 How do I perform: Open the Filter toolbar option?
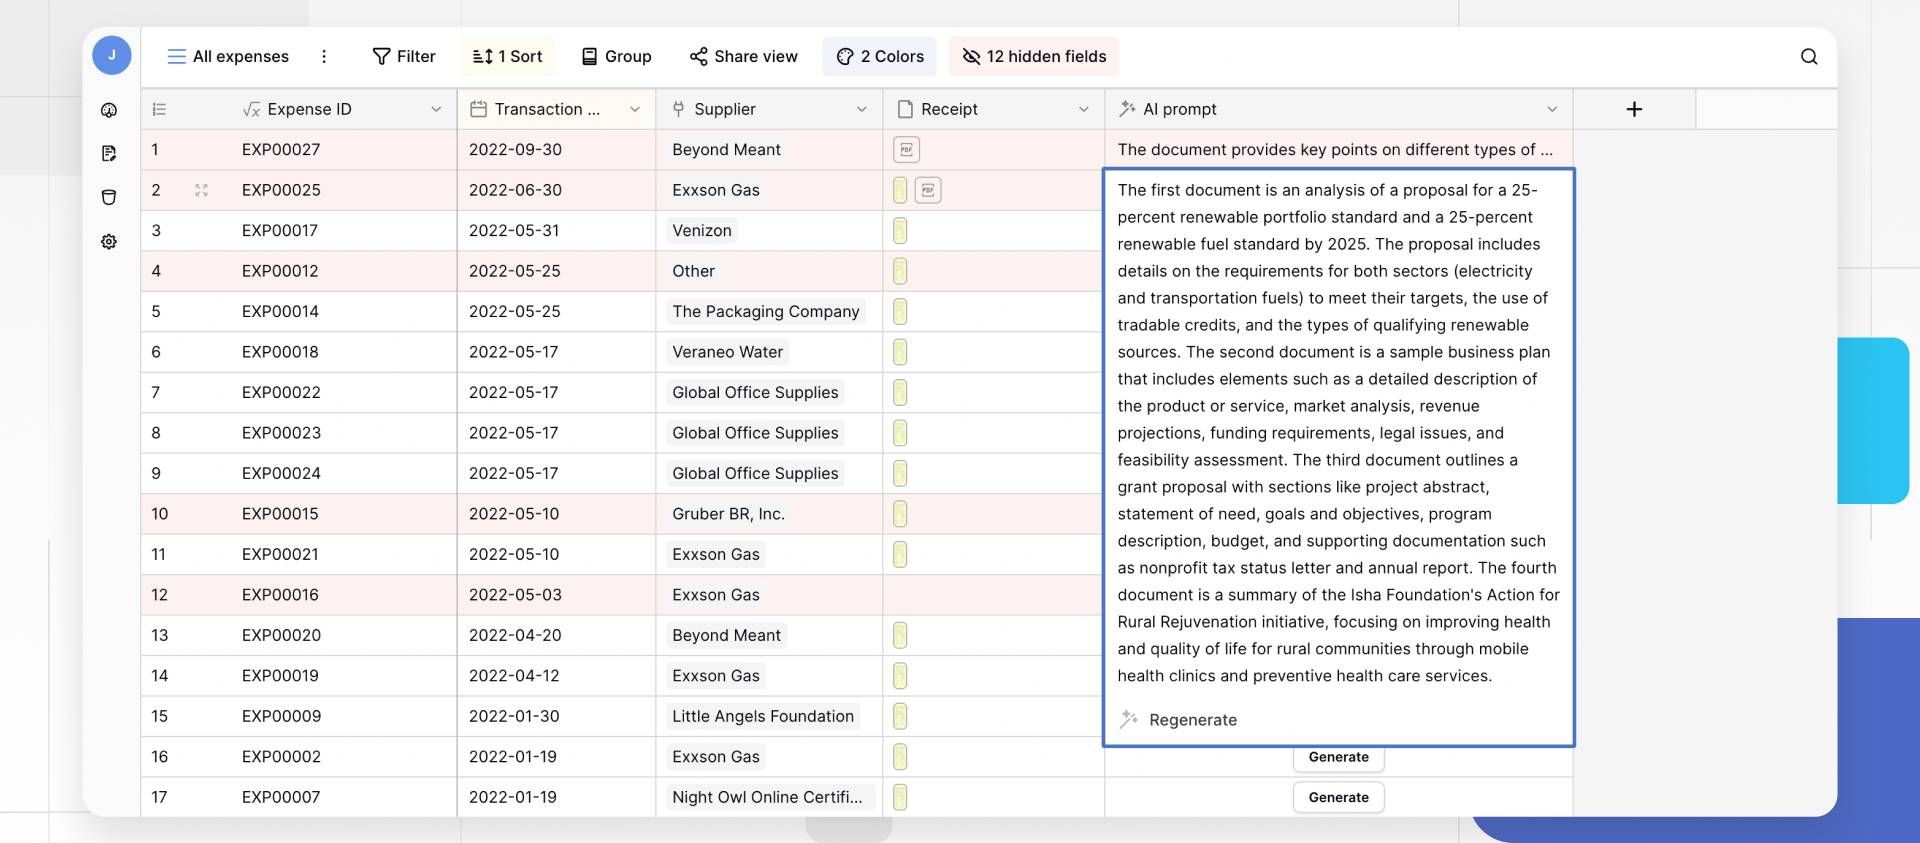(404, 57)
